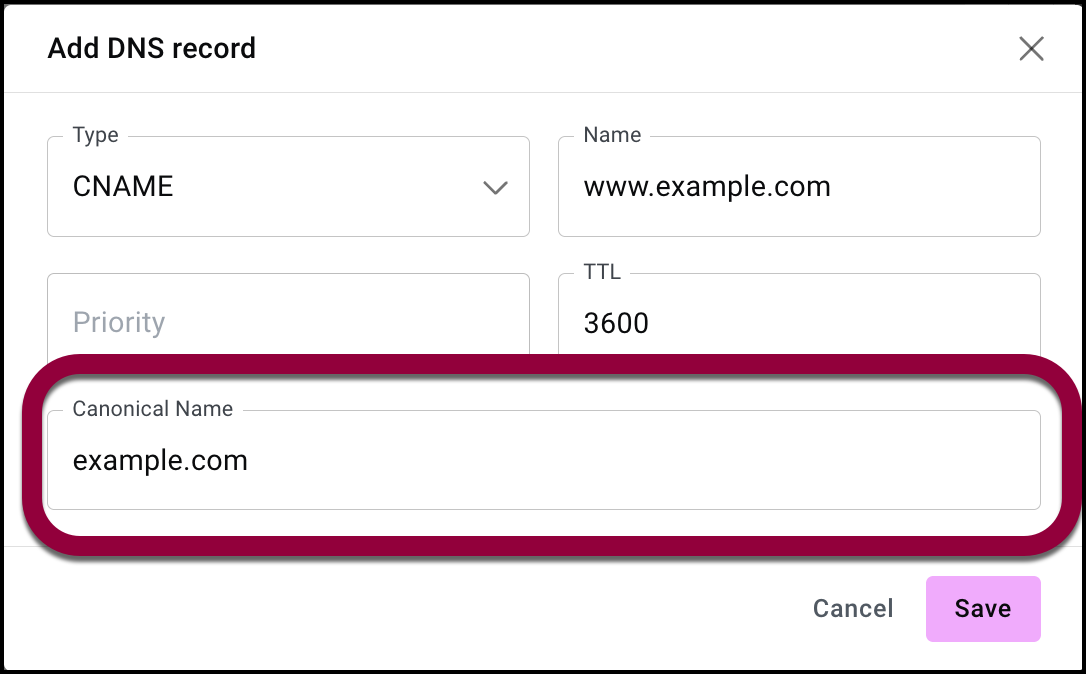Close the Add DNS record dialog
The width and height of the screenshot is (1086, 674).
(1031, 49)
